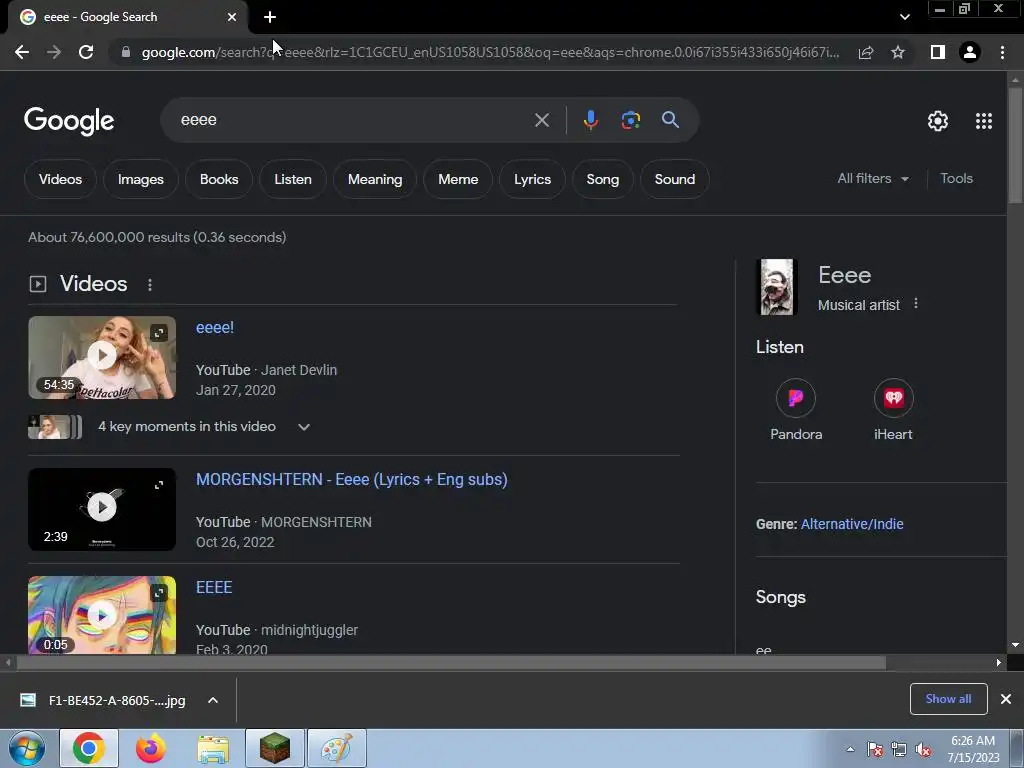The height and width of the screenshot is (768, 1024).
Task: Close the downloads bar
Action: 1006,699
